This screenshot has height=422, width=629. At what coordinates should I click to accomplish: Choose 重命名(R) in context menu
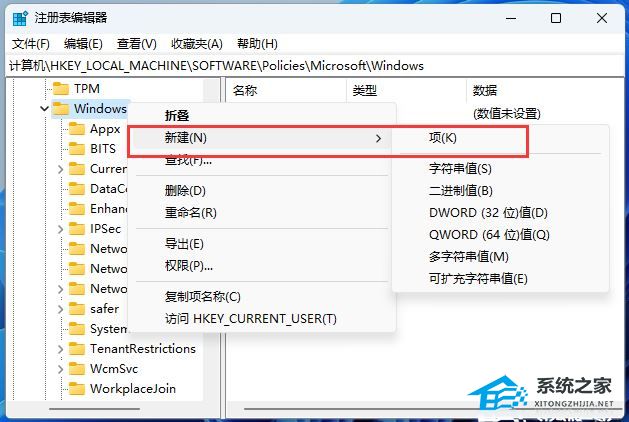[261, 212]
